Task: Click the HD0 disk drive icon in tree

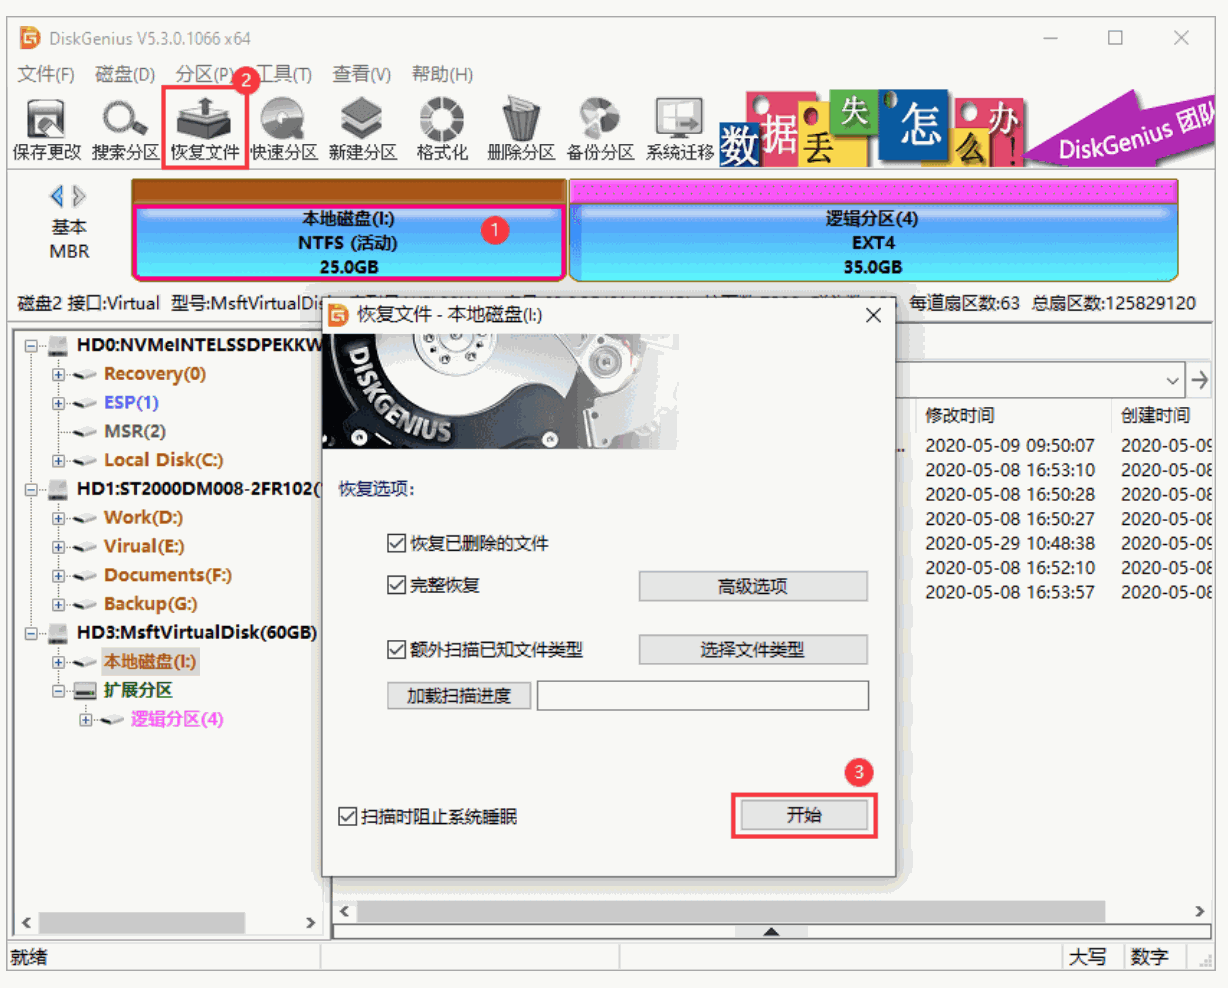Action: (x=59, y=346)
